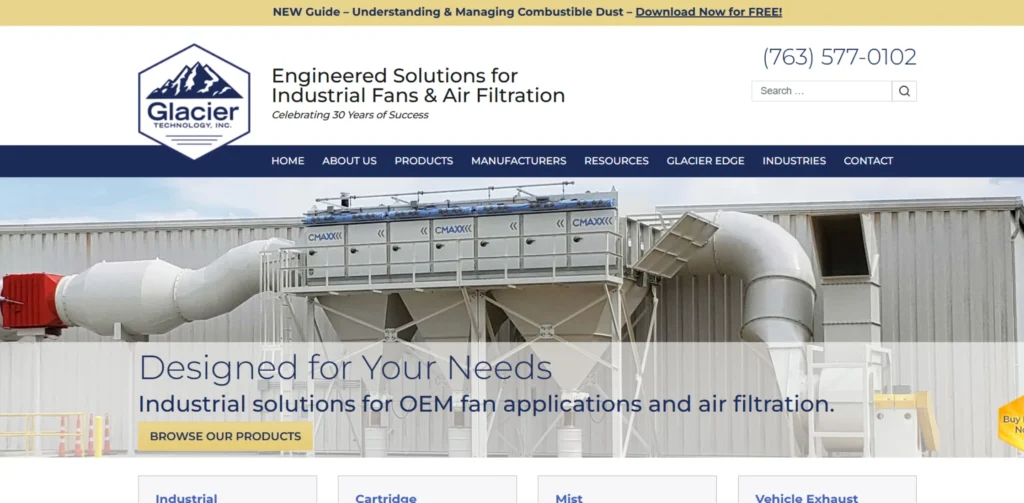Open the Industries menu item
The image size is (1024, 503).
[794, 161]
